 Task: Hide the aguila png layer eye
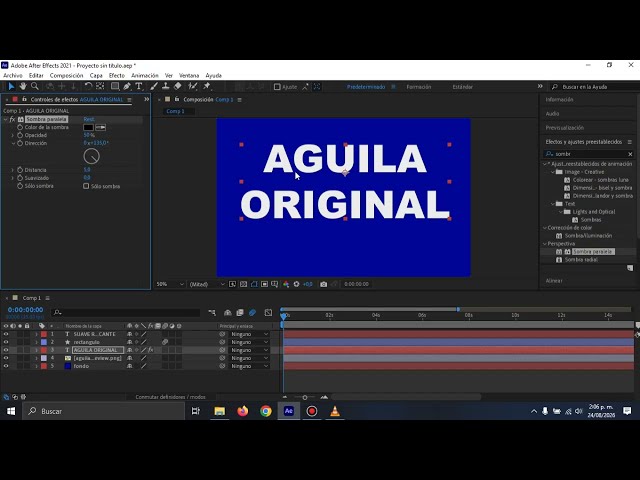coord(6,358)
